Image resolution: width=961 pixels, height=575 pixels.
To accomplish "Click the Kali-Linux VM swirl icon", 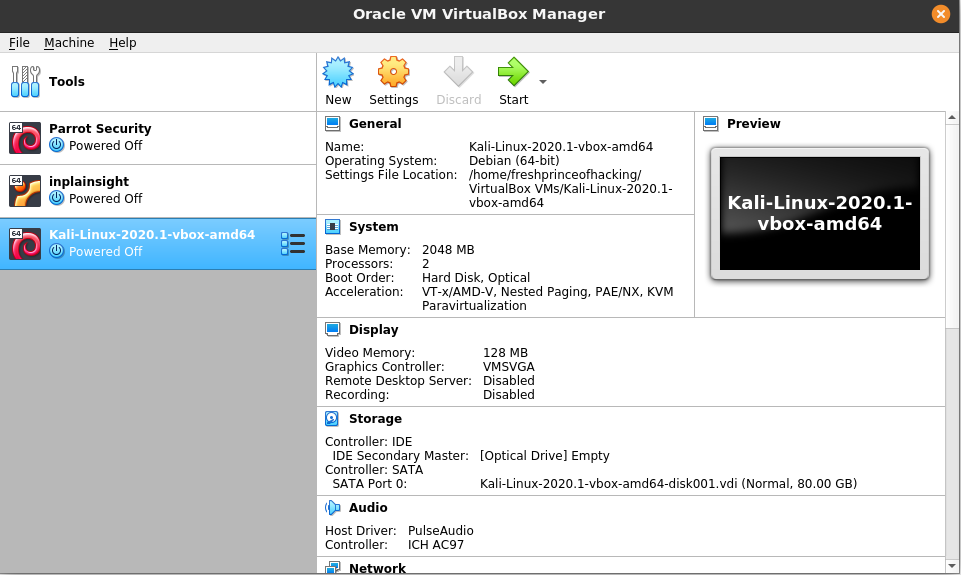I will (25, 243).
